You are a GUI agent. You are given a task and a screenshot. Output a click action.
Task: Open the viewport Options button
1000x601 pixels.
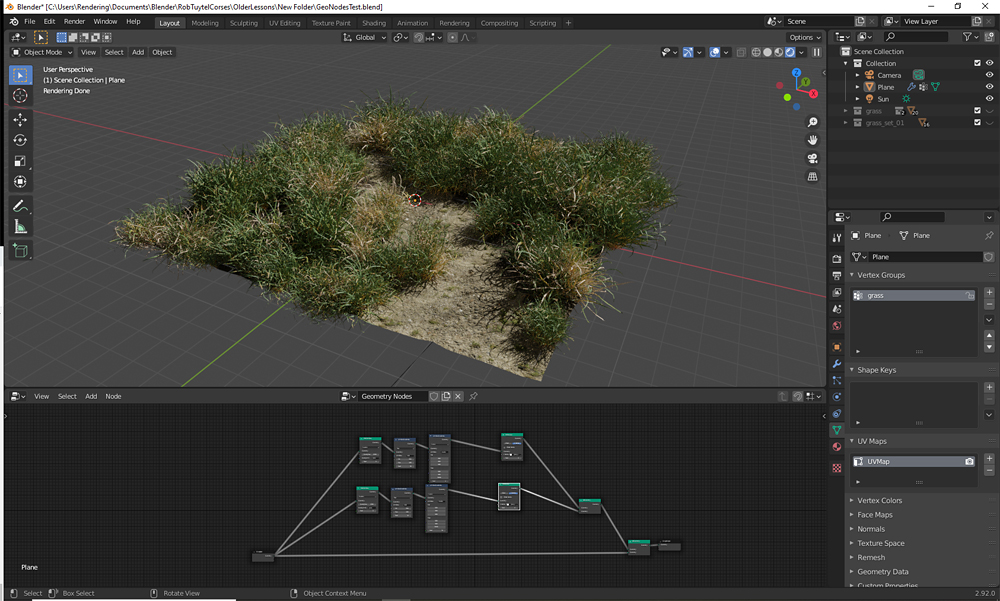tap(804, 37)
